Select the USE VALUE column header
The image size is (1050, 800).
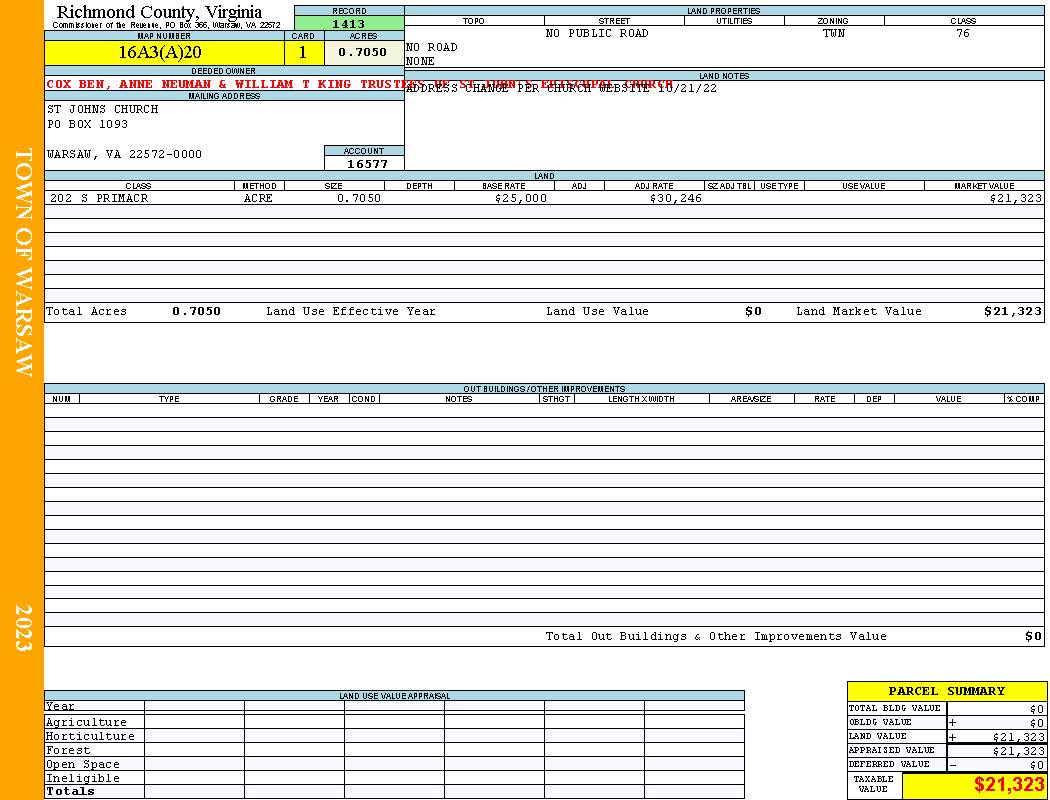(x=863, y=186)
